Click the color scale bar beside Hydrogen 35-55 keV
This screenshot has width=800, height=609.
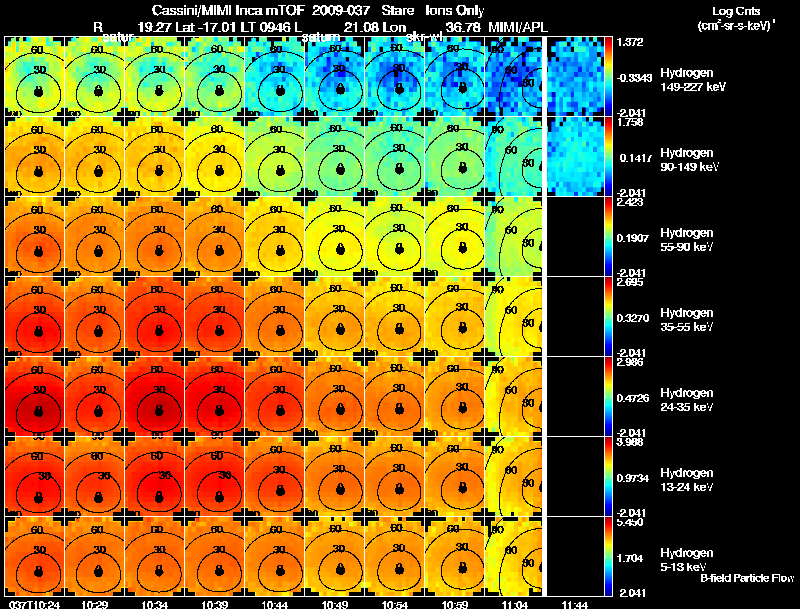coord(608,317)
